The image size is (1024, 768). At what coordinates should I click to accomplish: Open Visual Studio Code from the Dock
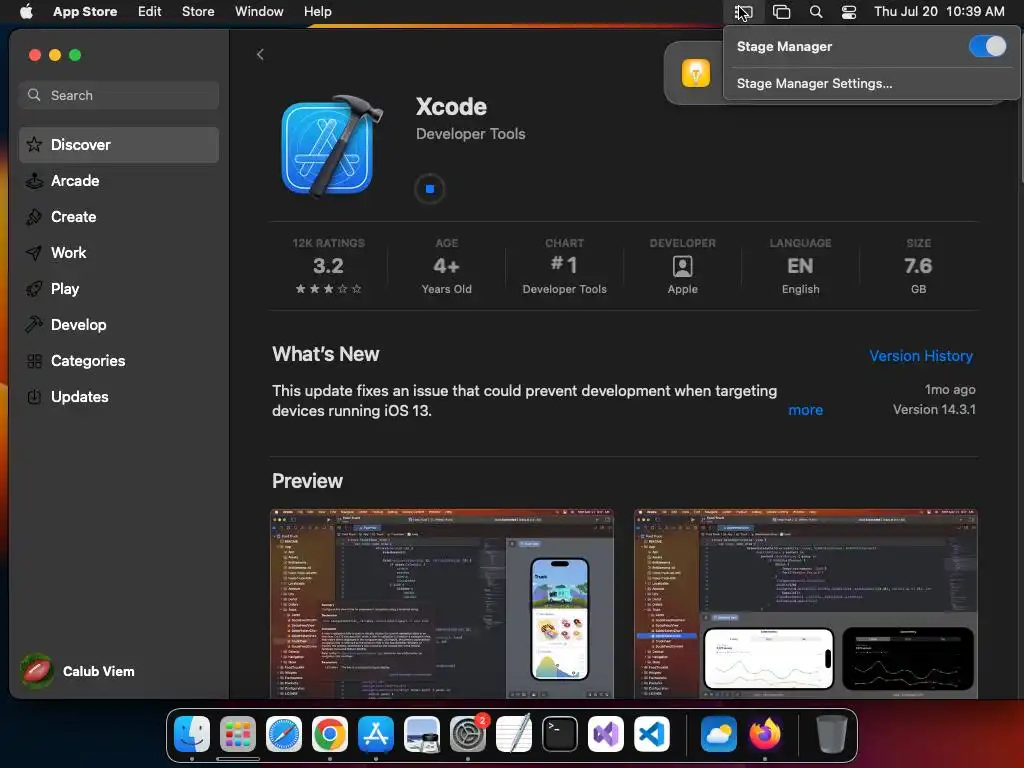point(652,734)
